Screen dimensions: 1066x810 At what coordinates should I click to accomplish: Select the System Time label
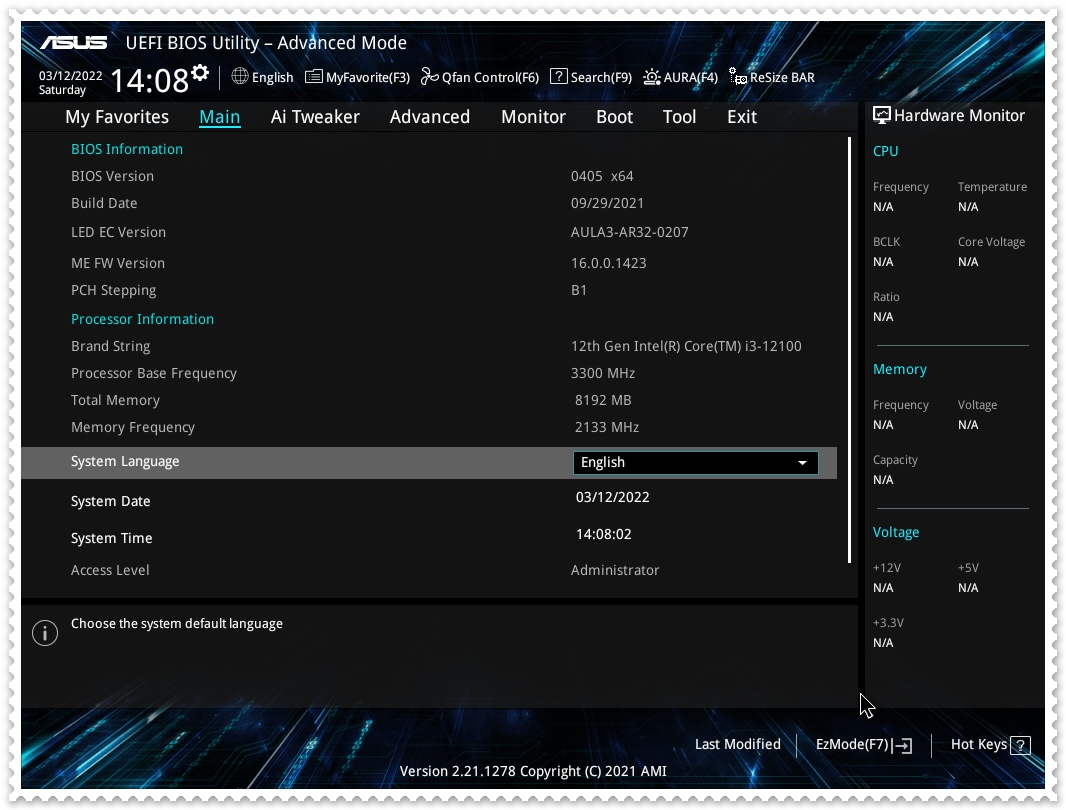tap(111, 539)
